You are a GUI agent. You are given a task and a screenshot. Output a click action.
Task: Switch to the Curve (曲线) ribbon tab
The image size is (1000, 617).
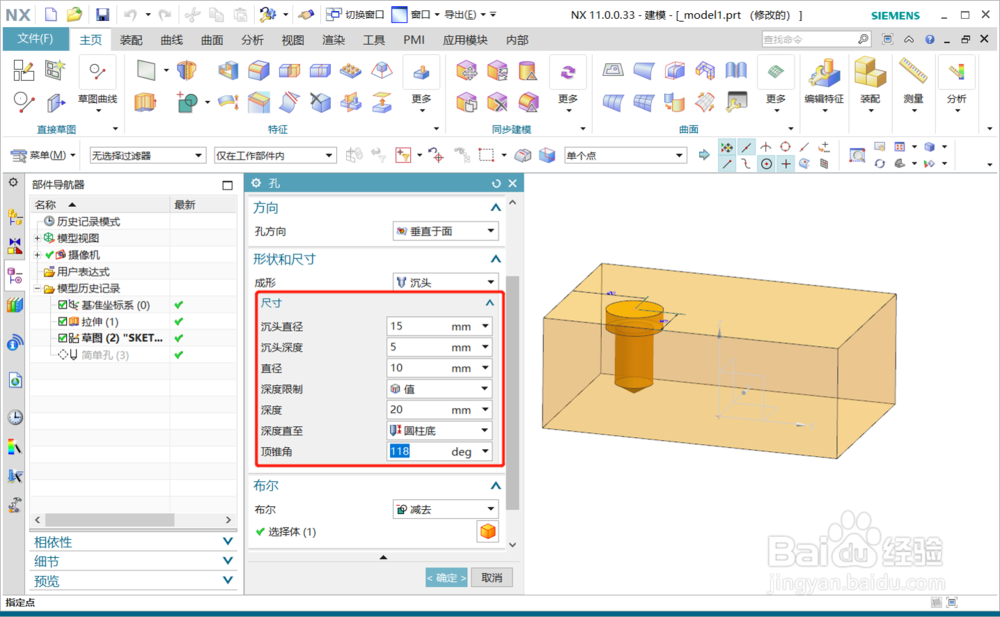tap(172, 40)
